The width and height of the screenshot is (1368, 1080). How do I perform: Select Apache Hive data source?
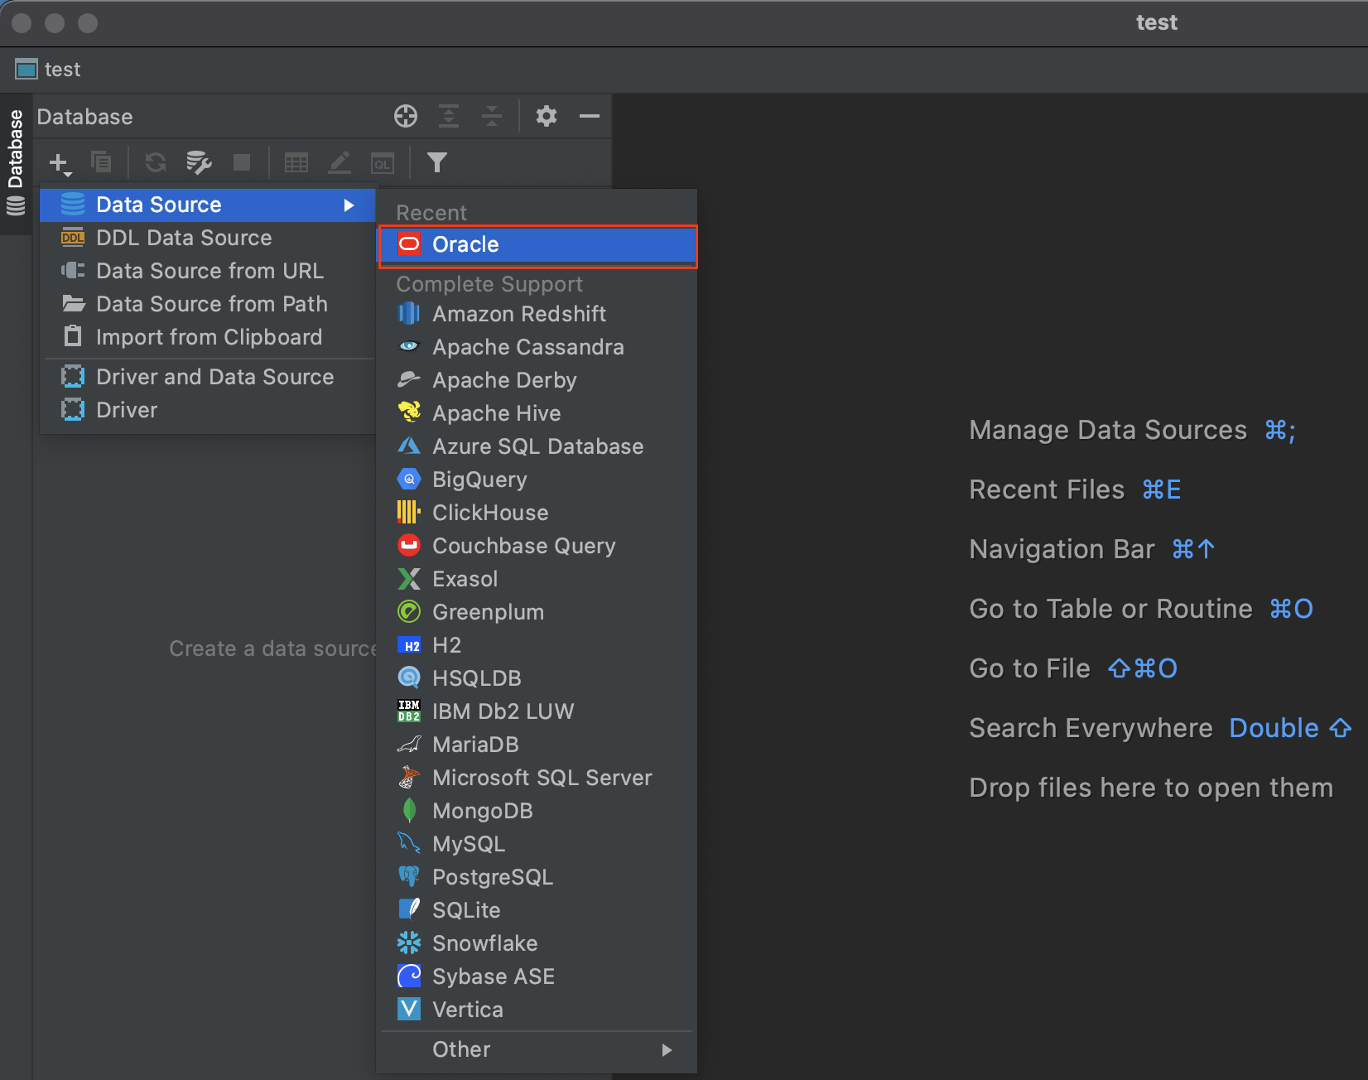(537, 413)
